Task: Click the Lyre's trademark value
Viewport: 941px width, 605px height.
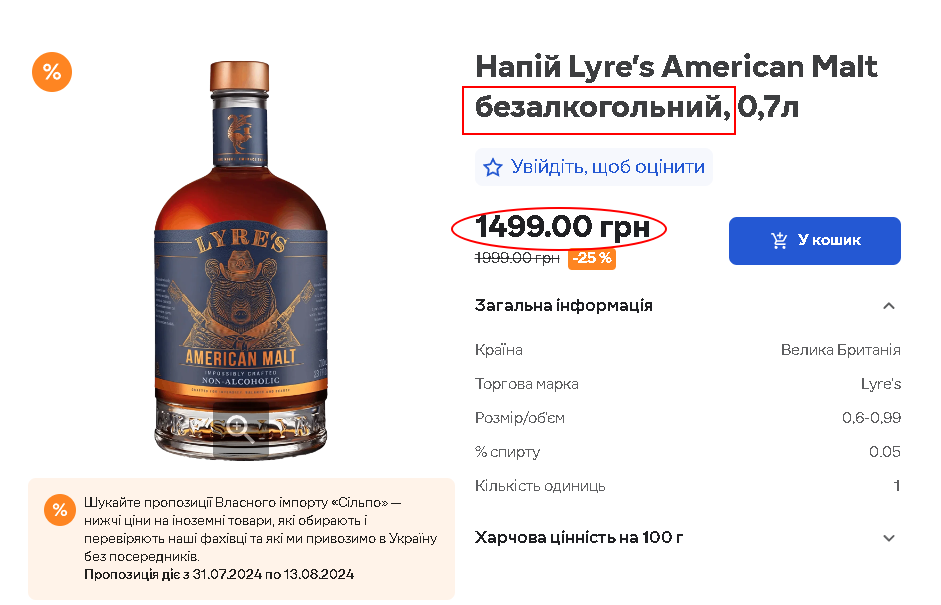Action: click(x=880, y=384)
